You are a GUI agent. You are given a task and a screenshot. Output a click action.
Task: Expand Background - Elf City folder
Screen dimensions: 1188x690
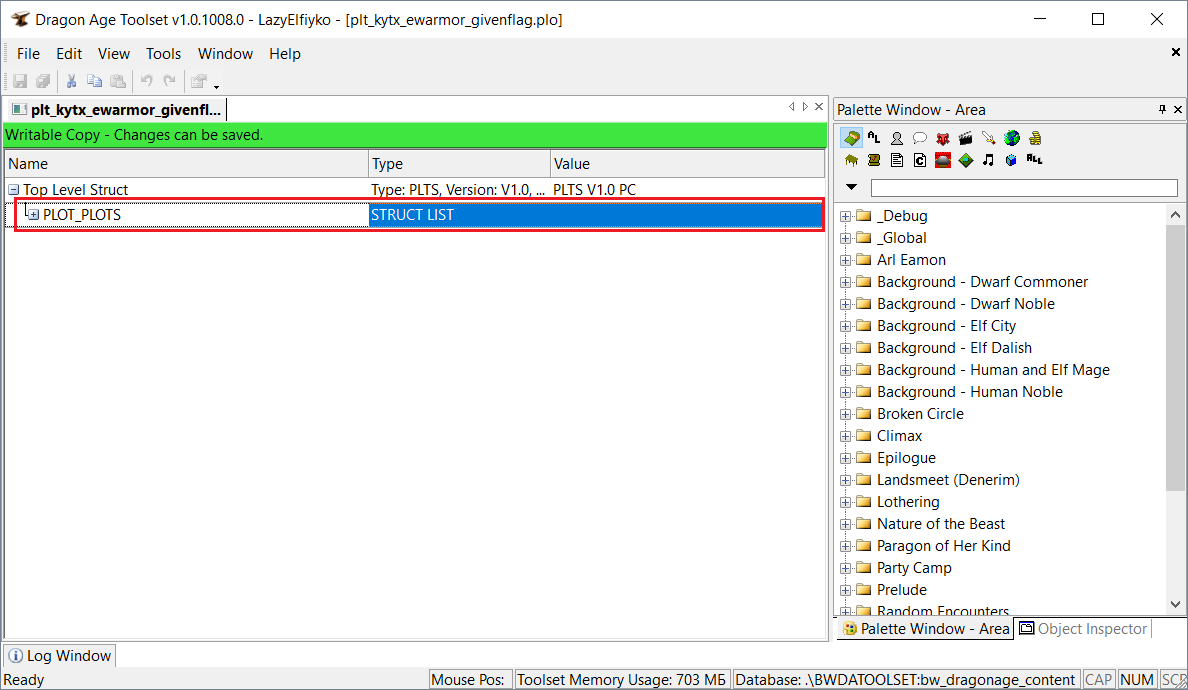coord(846,326)
